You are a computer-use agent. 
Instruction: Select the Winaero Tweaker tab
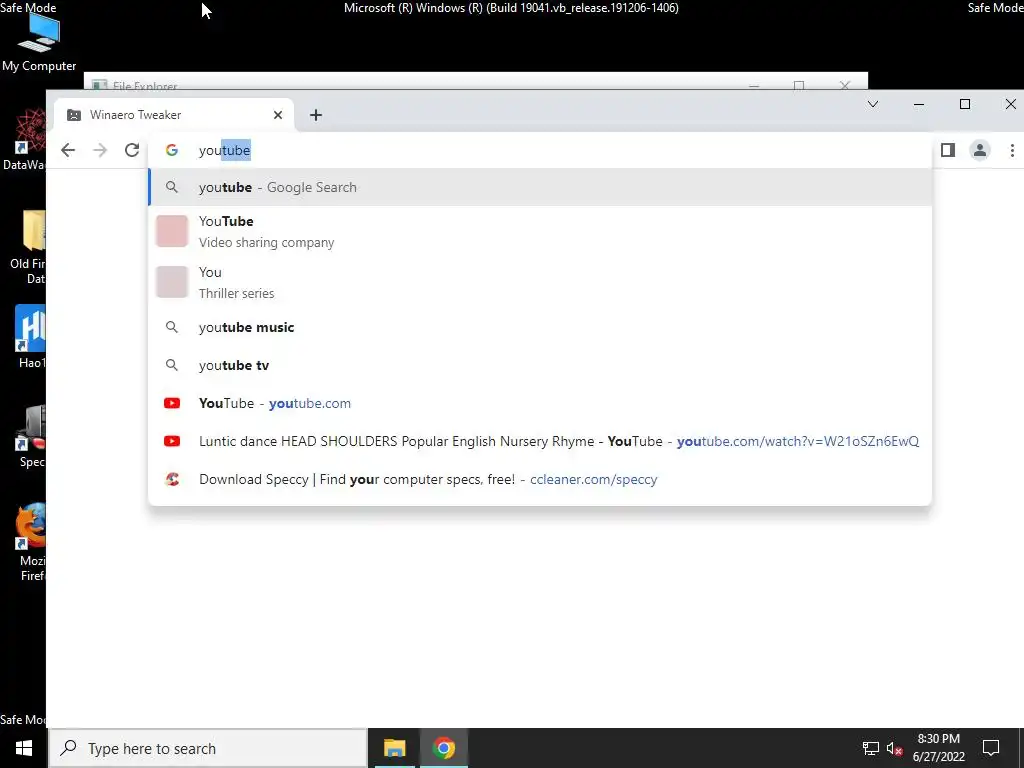[174, 115]
